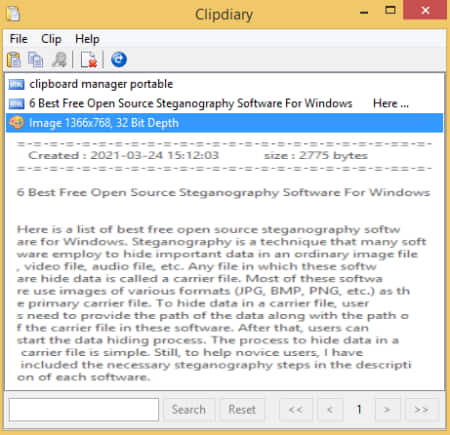This screenshot has height=435, width=450.
Task: Go to first page with << button
Action: coord(296,409)
